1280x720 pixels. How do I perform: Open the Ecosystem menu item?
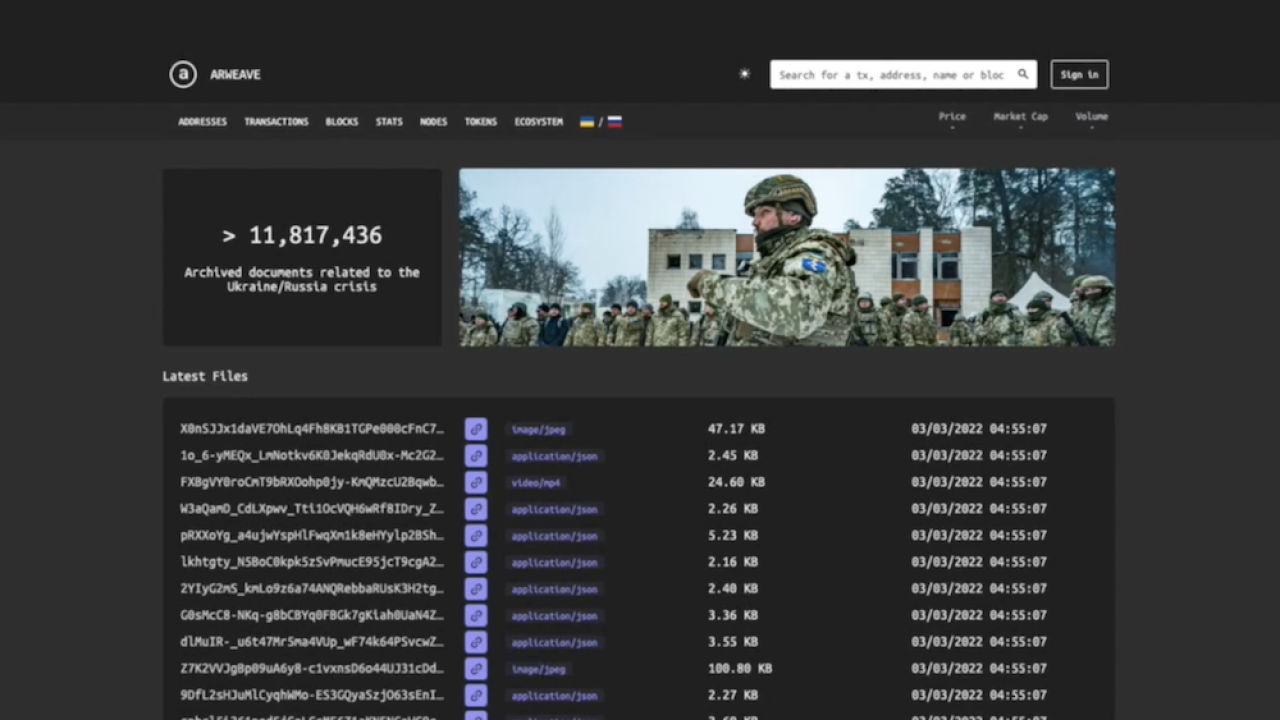(539, 122)
